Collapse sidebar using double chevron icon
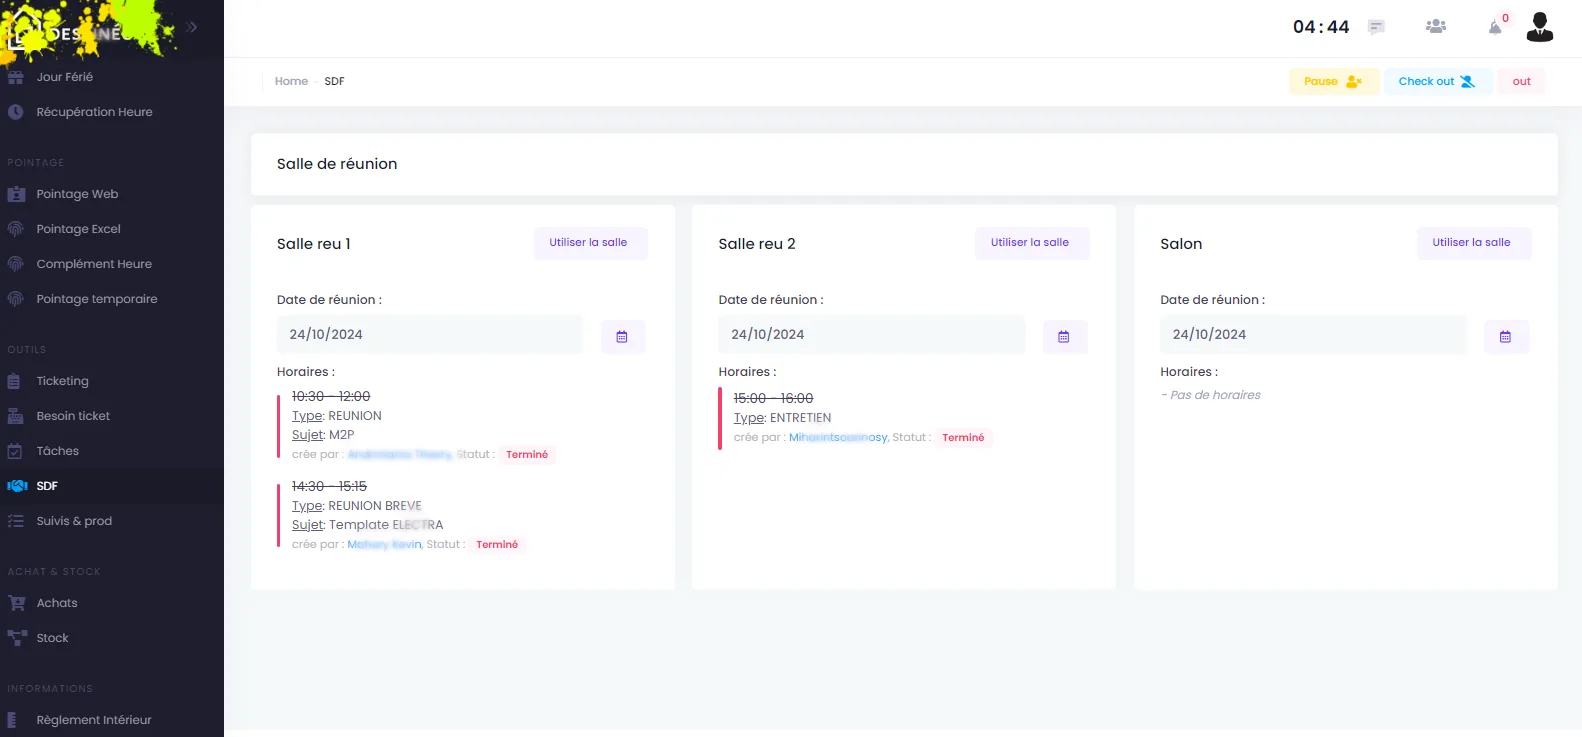The height and width of the screenshot is (737, 1582). click(191, 27)
